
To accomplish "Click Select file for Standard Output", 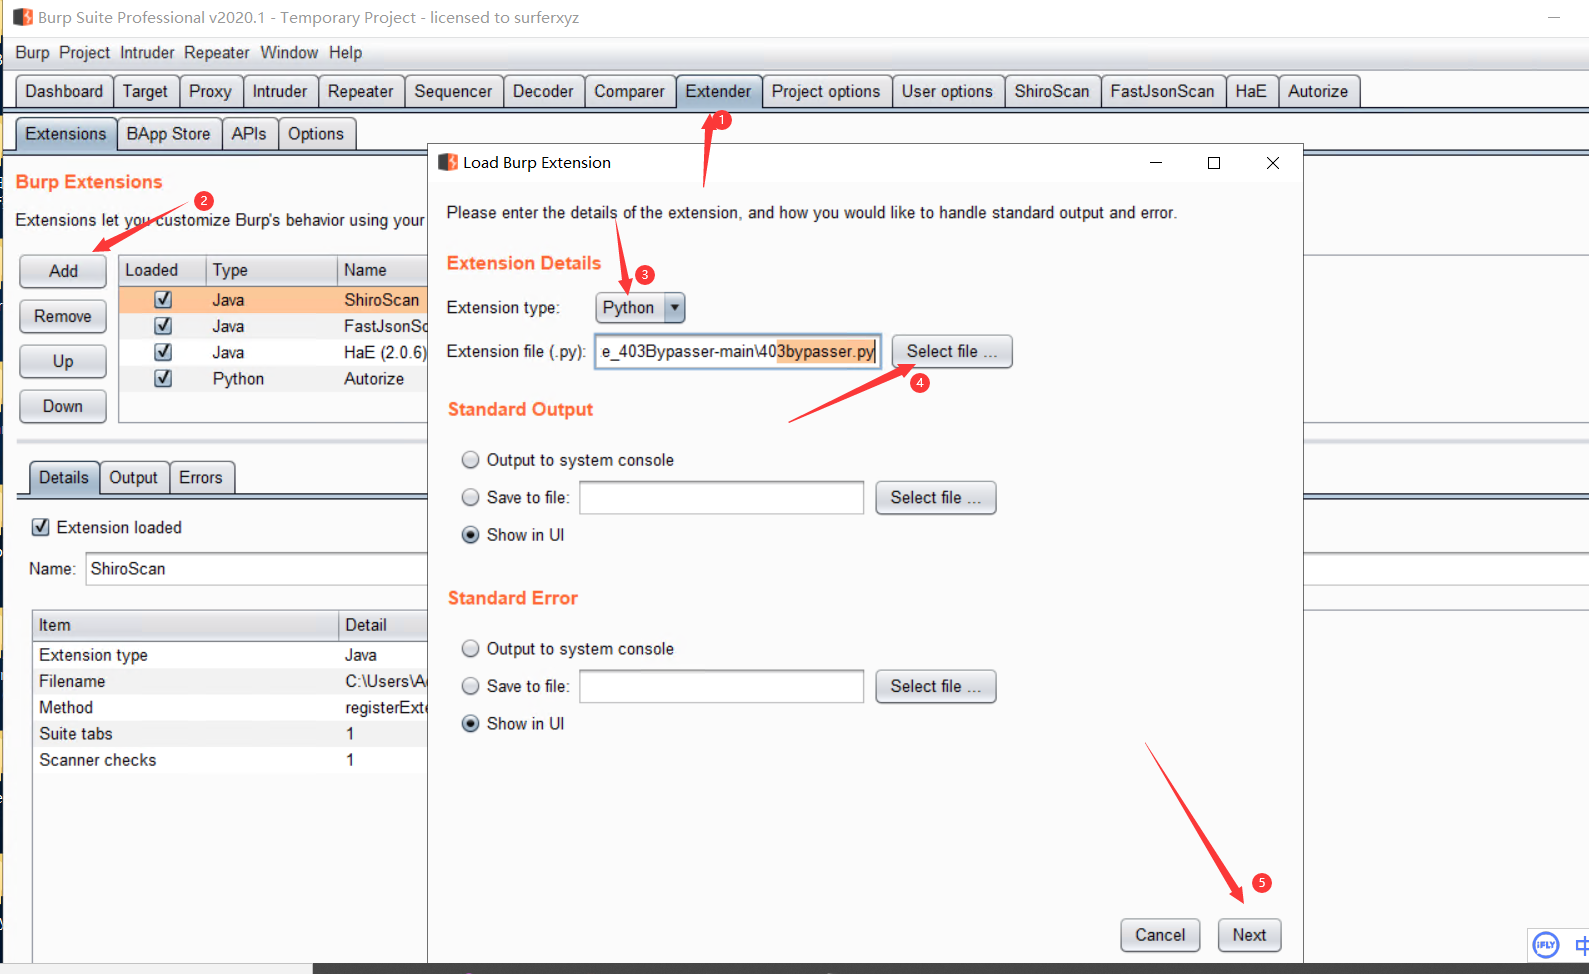I will pyautogui.click(x=936, y=497).
